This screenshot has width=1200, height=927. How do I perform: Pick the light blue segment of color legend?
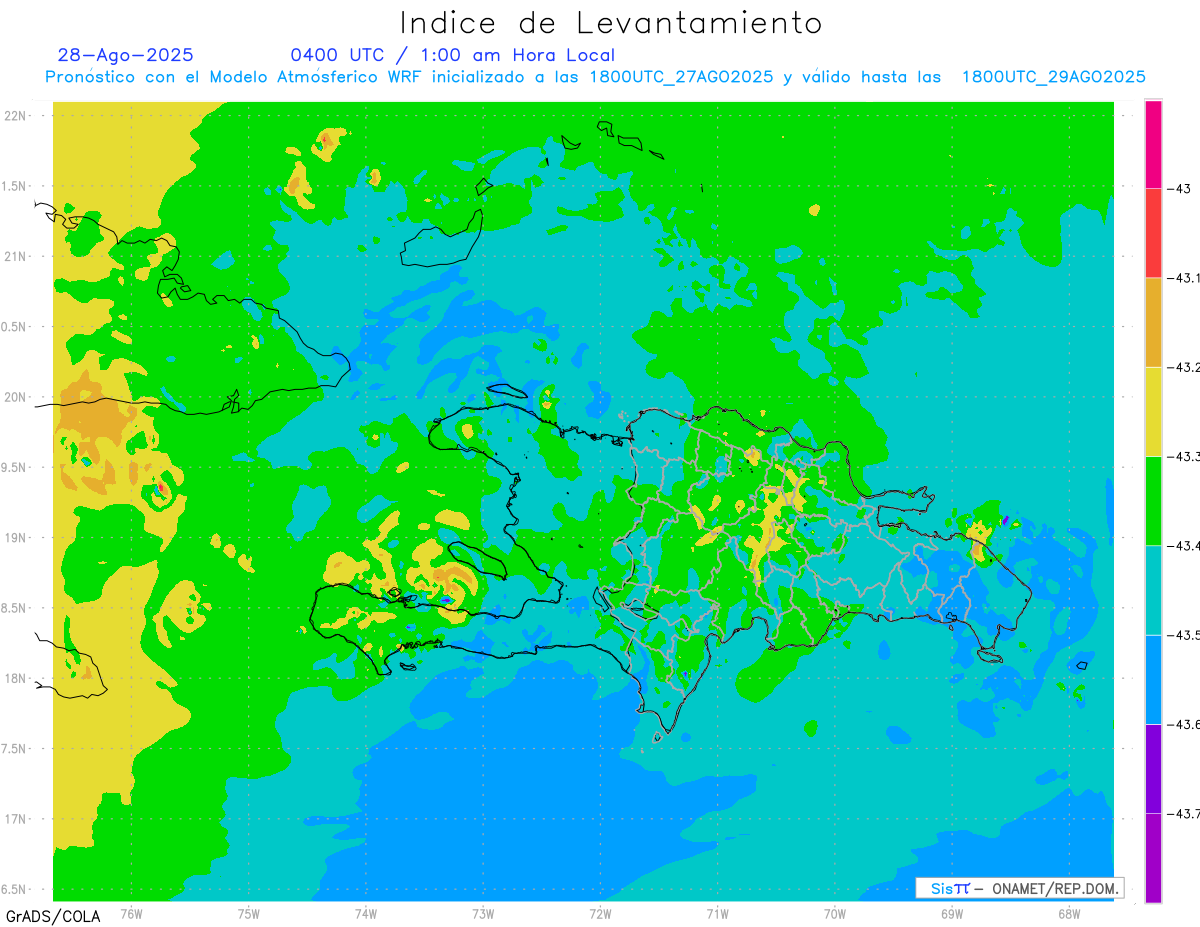(x=1153, y=679)
